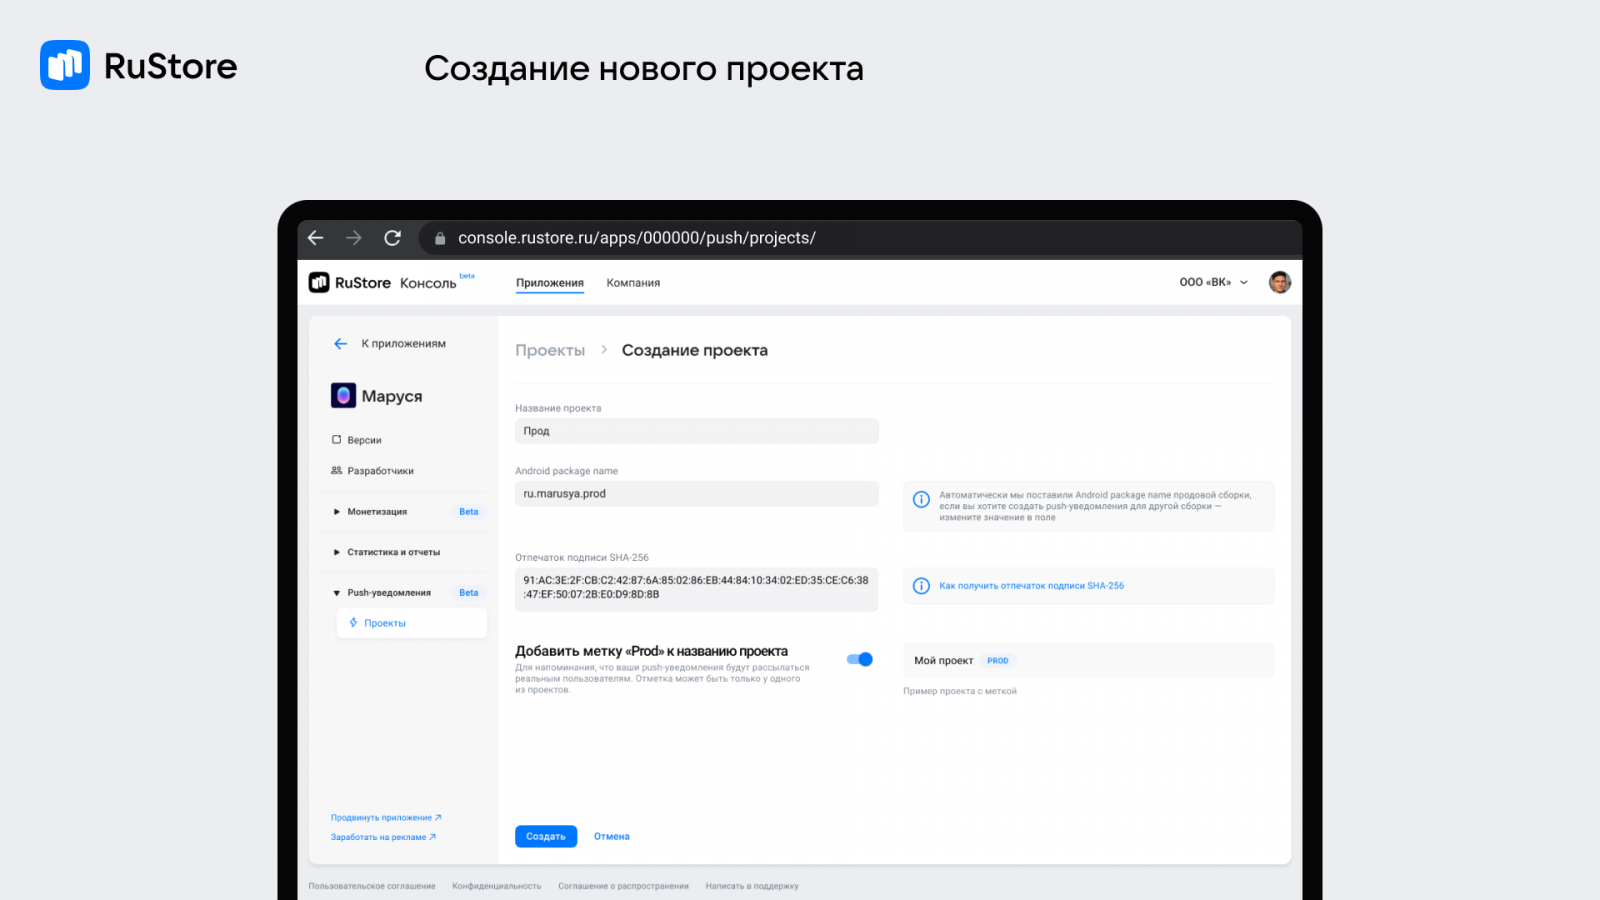Click the Beta badge next to Push-уведомления
The height and width of the screenshot is (900, 1600).
469,593
